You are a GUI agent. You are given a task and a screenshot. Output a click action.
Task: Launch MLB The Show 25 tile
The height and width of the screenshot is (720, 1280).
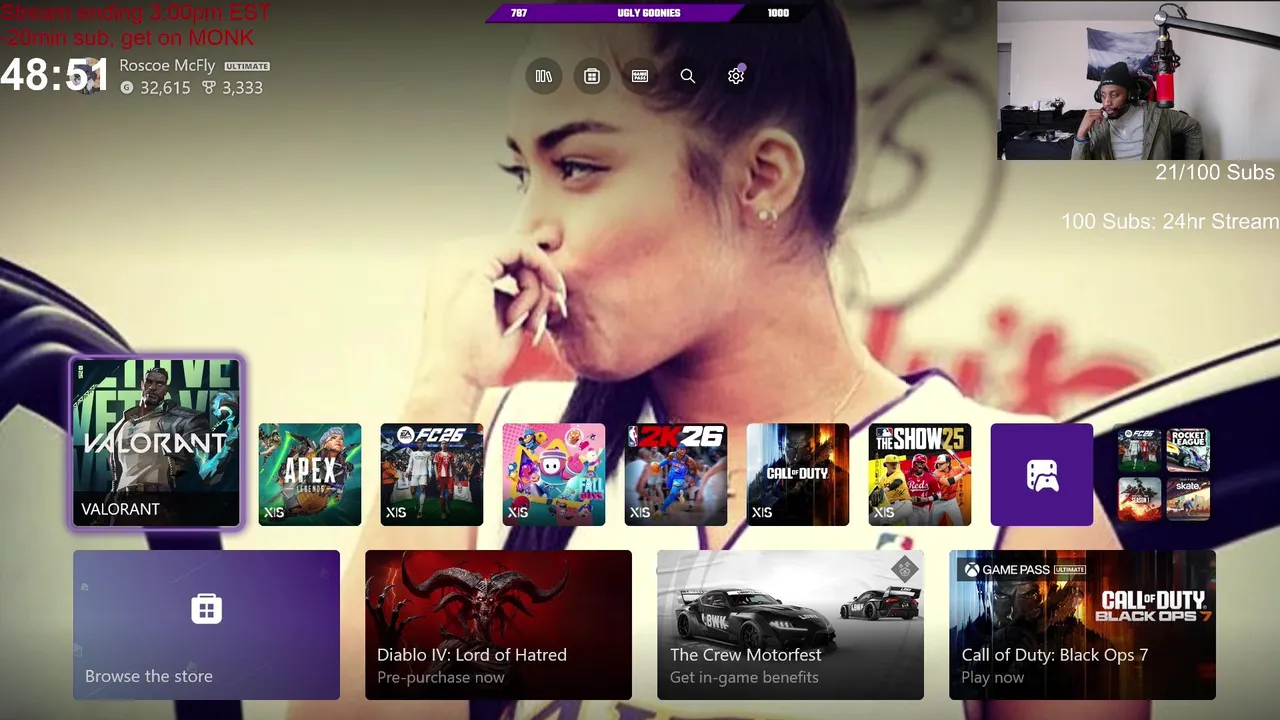(x=920, y=475)
